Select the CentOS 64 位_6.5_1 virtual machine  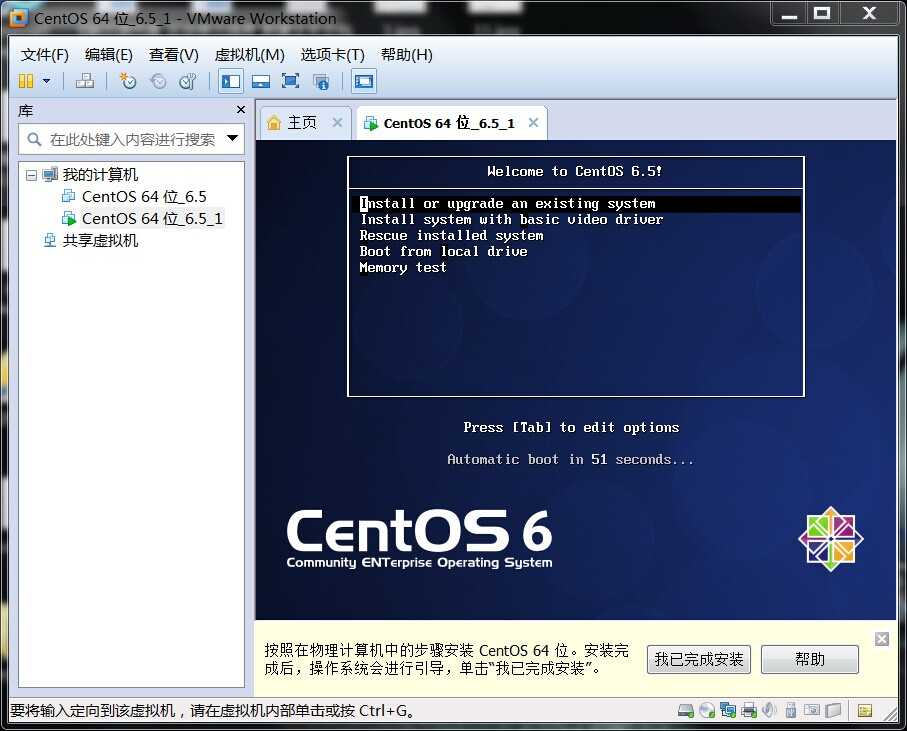(x=152, y=219)
